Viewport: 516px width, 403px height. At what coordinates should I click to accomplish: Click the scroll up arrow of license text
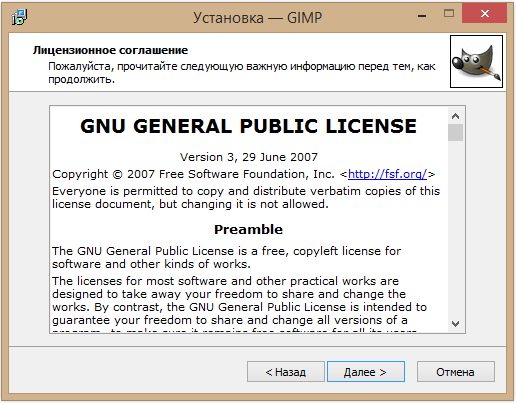pyautogui.click(x=455, y=116)
